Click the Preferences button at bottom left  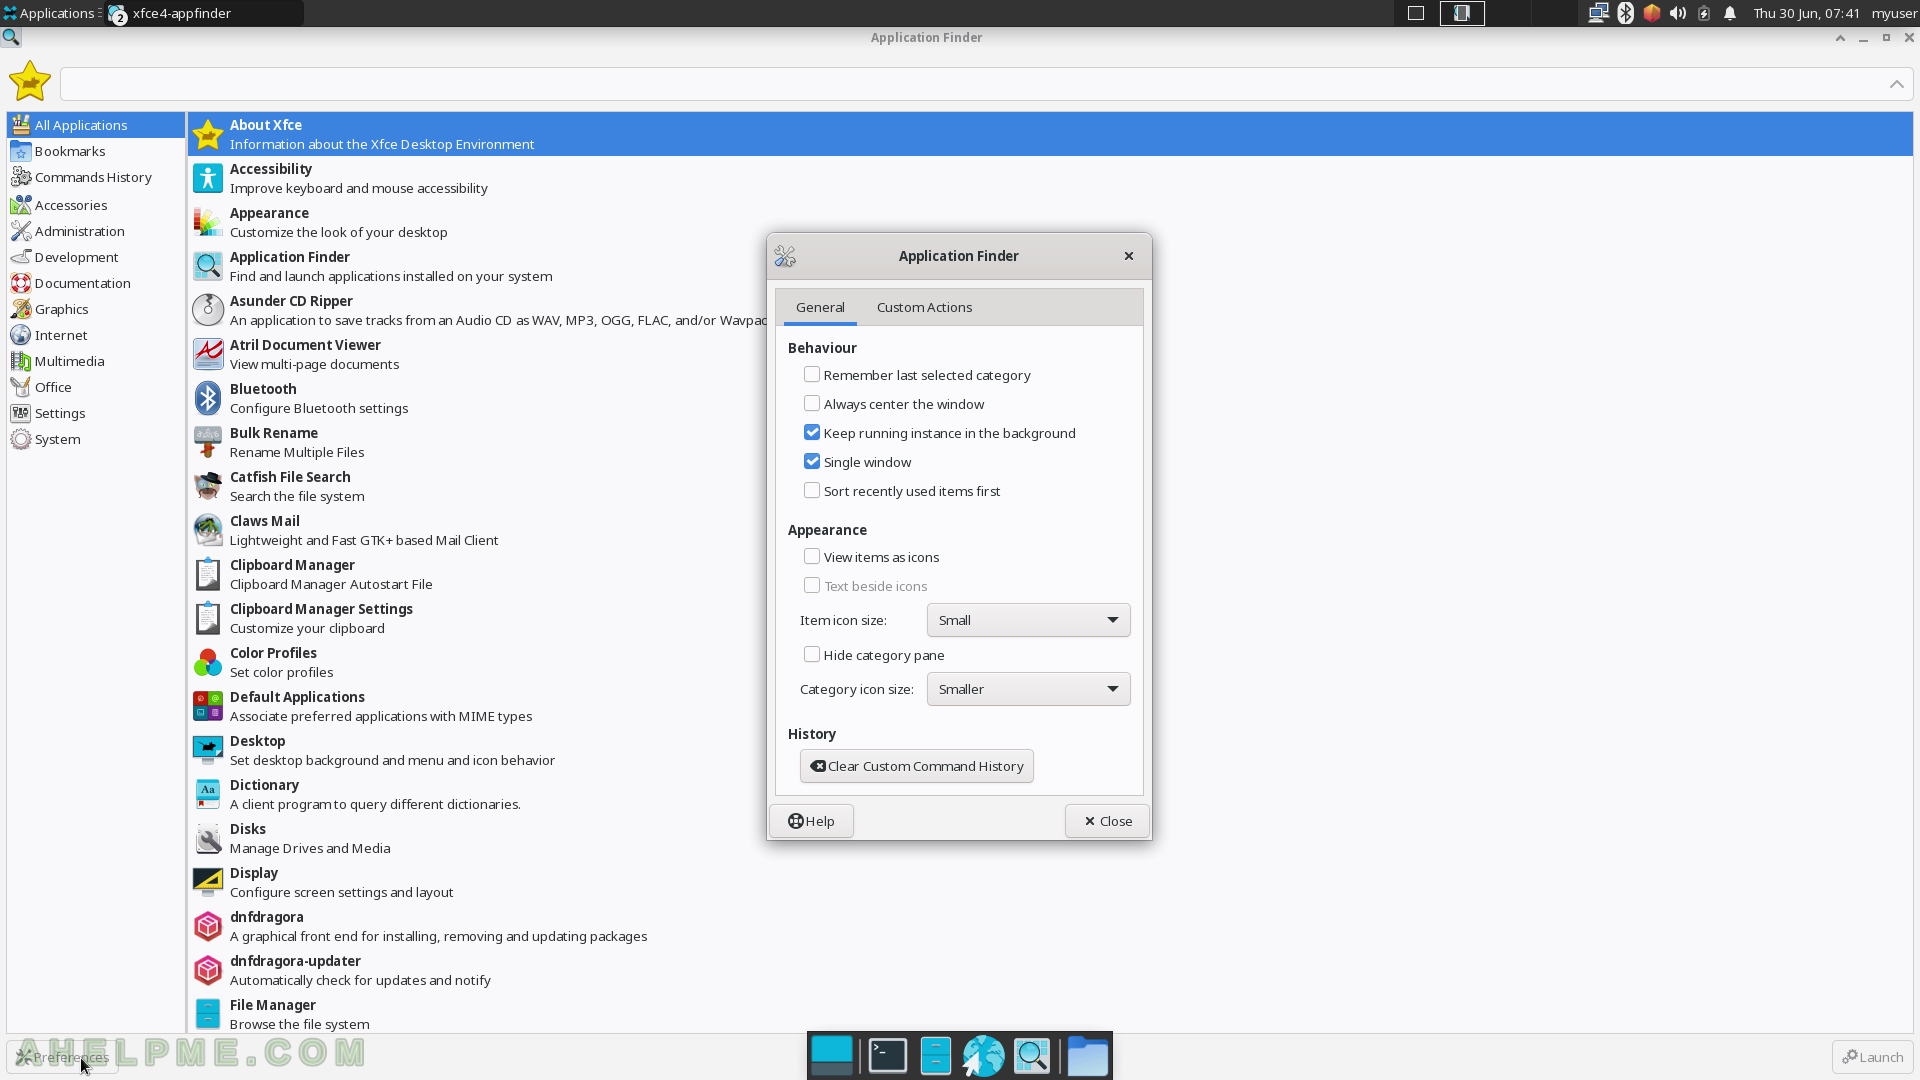pos(62,1057)
